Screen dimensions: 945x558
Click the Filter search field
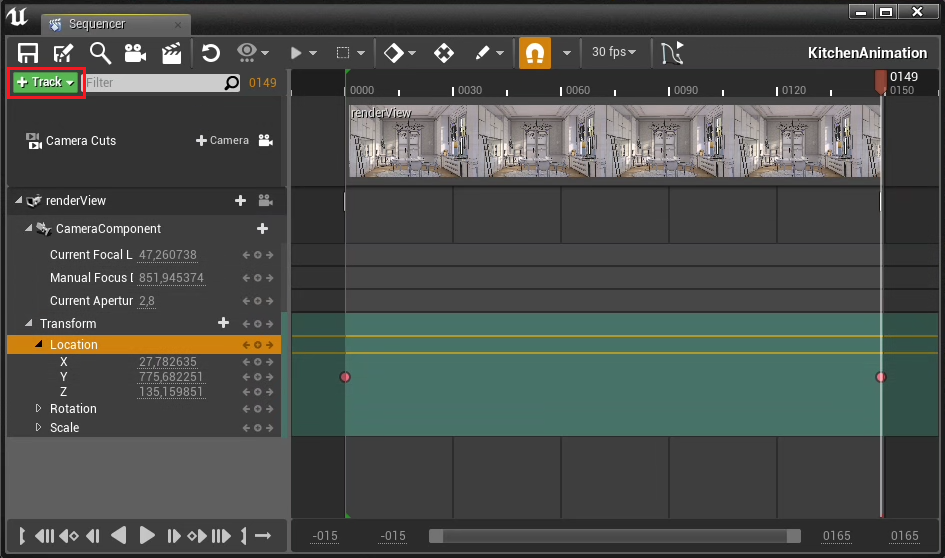tap(152, 83)
